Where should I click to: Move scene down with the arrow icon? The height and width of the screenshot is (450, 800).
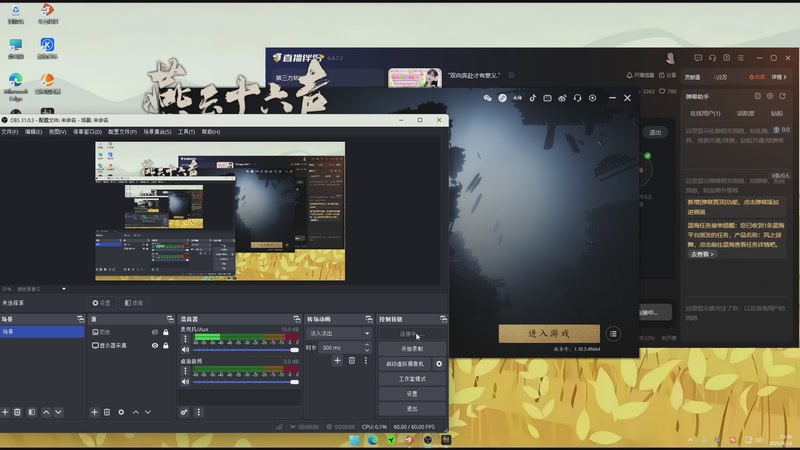tap(58, 412)
